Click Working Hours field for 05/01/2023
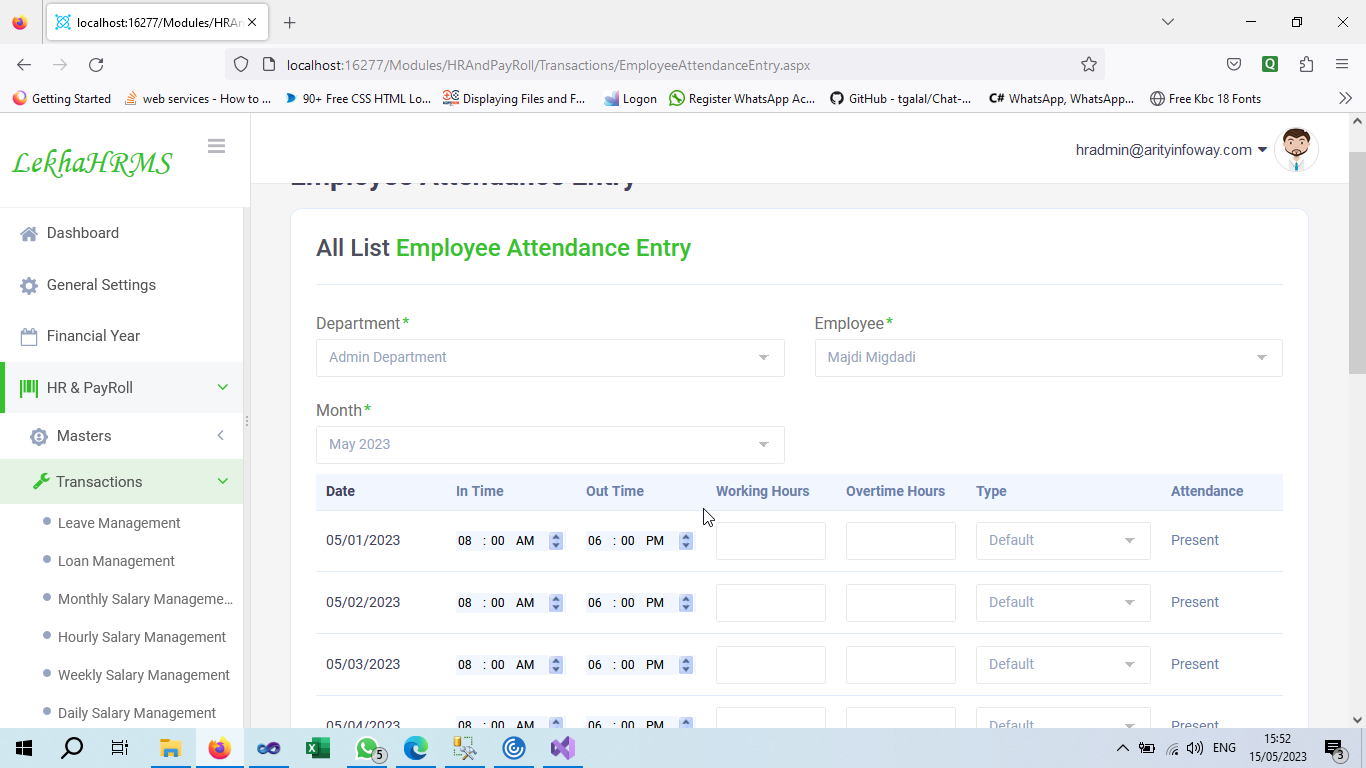 point(771,541)
